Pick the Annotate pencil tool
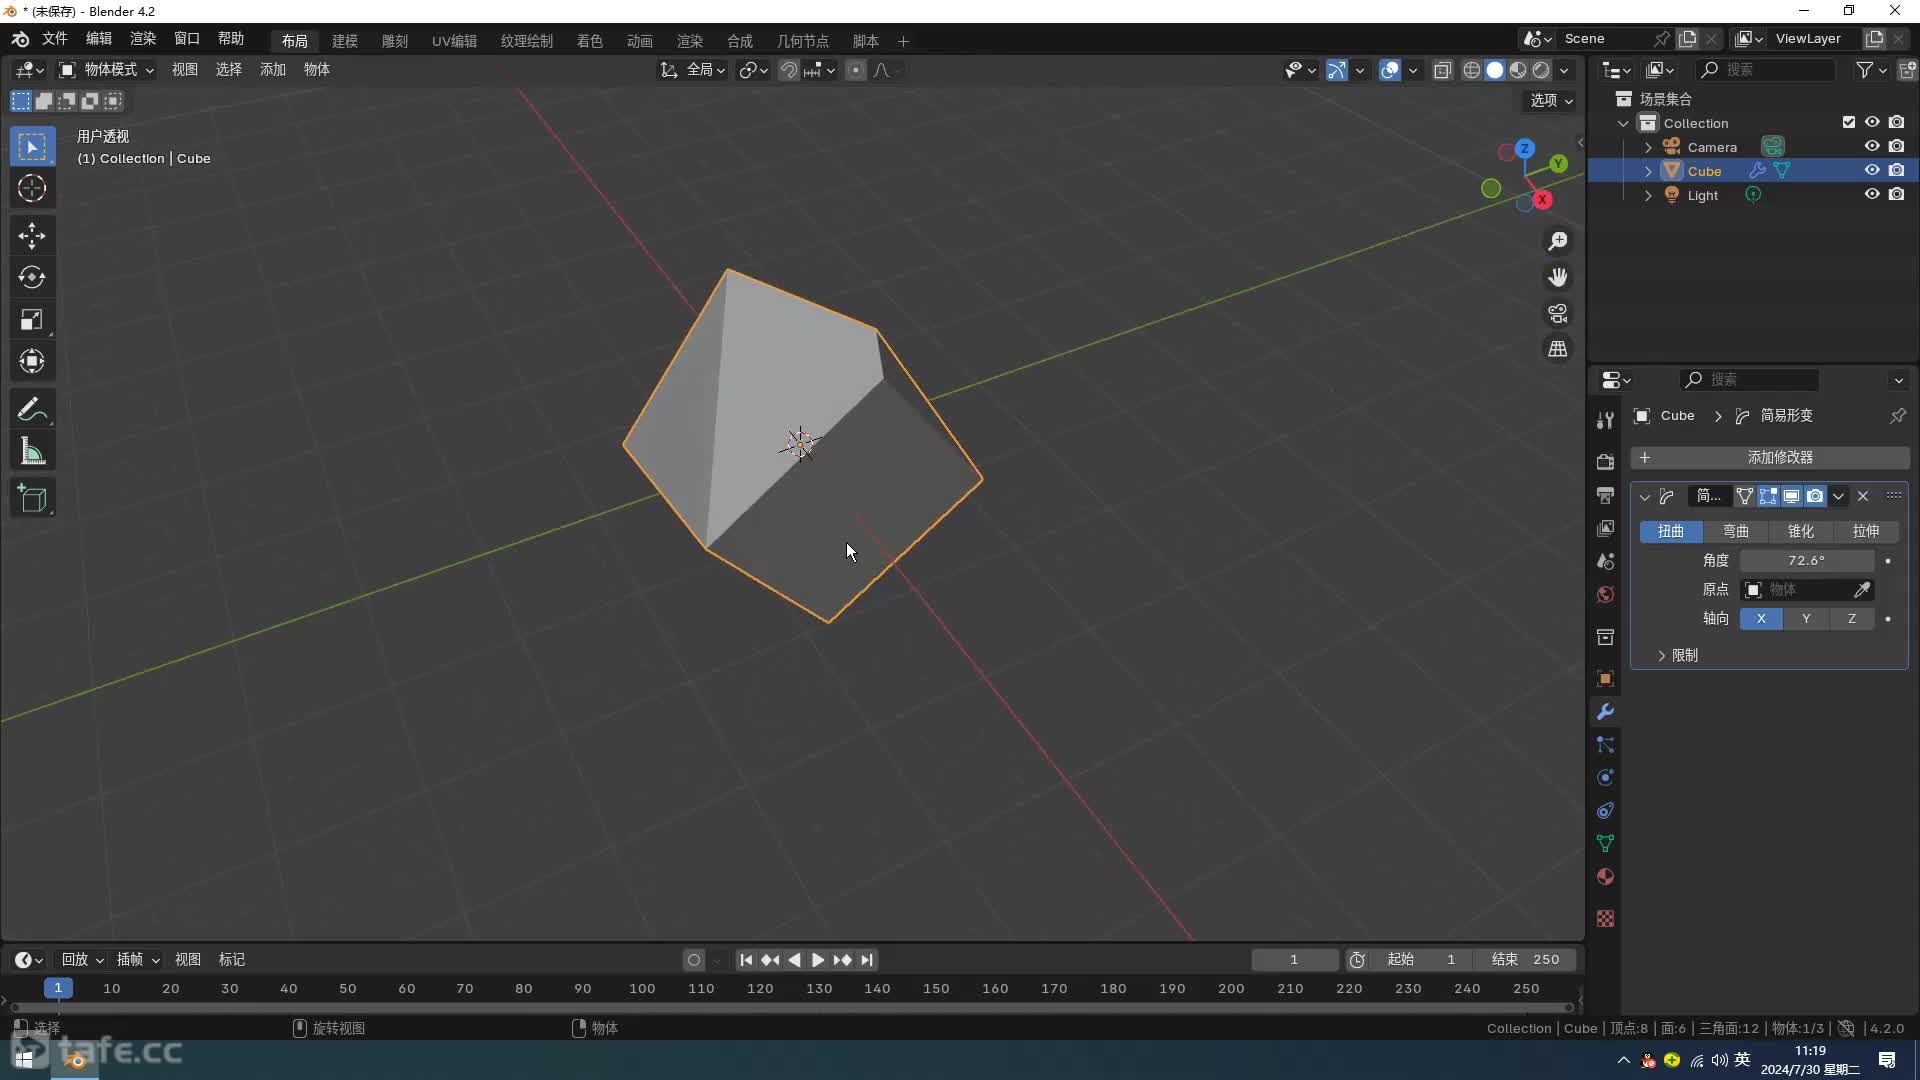 tap(32, 409)
